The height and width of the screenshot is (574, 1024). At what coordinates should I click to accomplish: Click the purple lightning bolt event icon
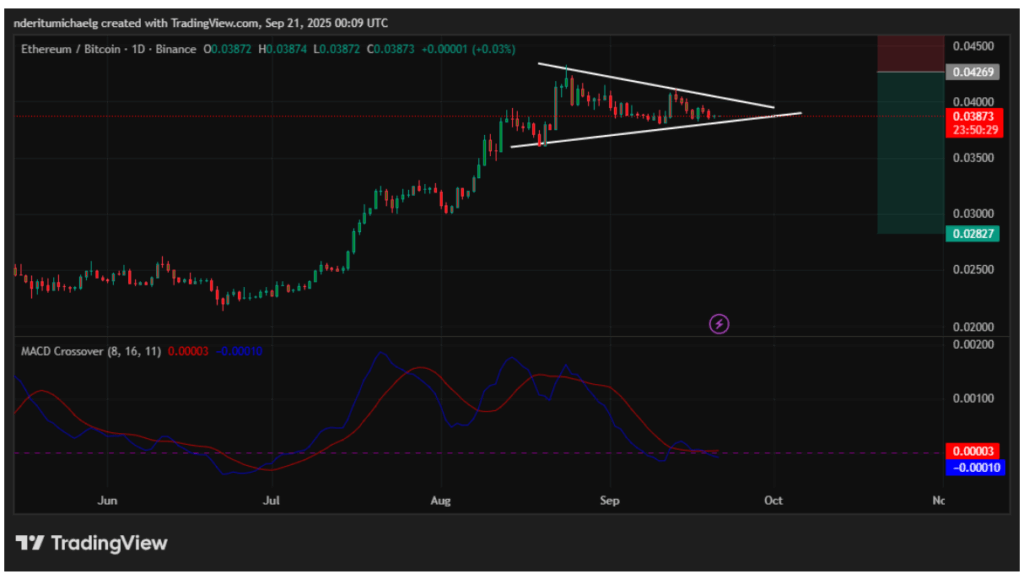coord(719,324)
